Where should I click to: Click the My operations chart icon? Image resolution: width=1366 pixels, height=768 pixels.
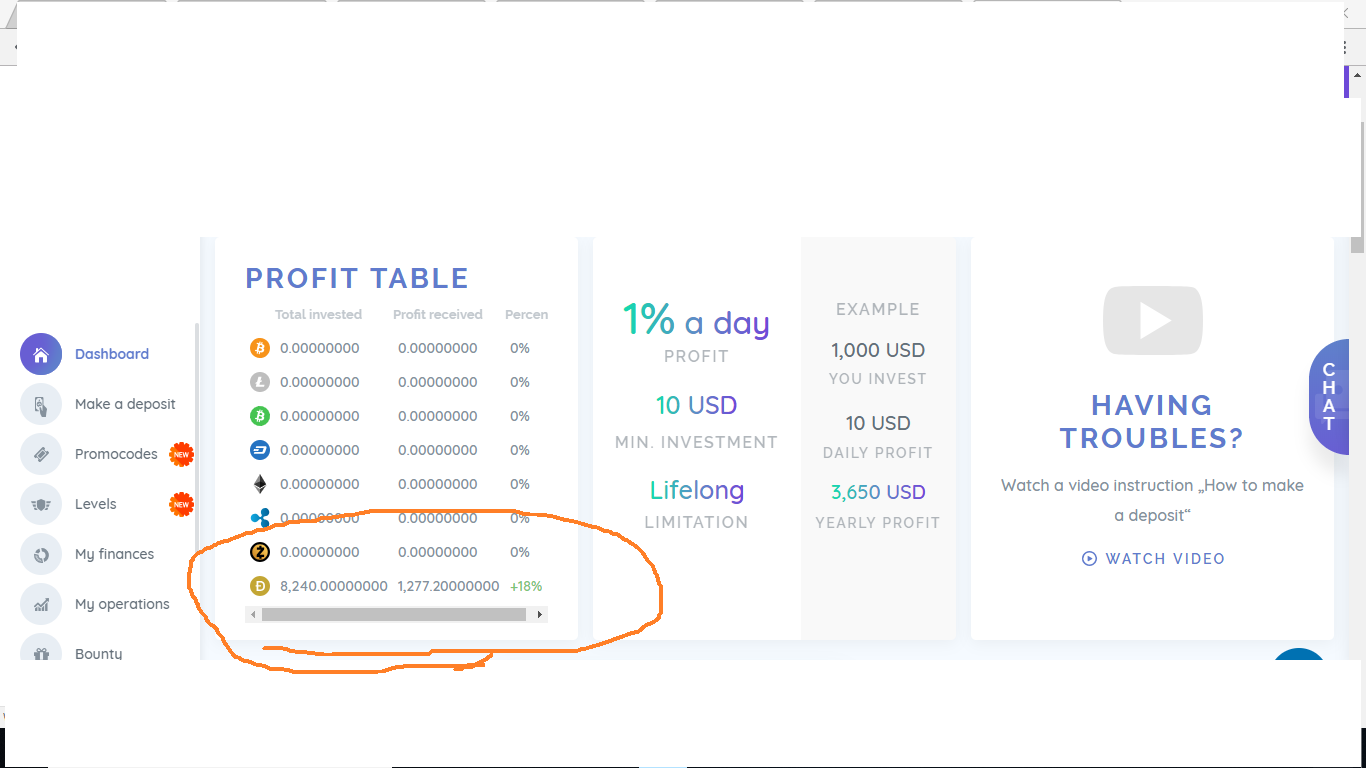tap(41, 604)
